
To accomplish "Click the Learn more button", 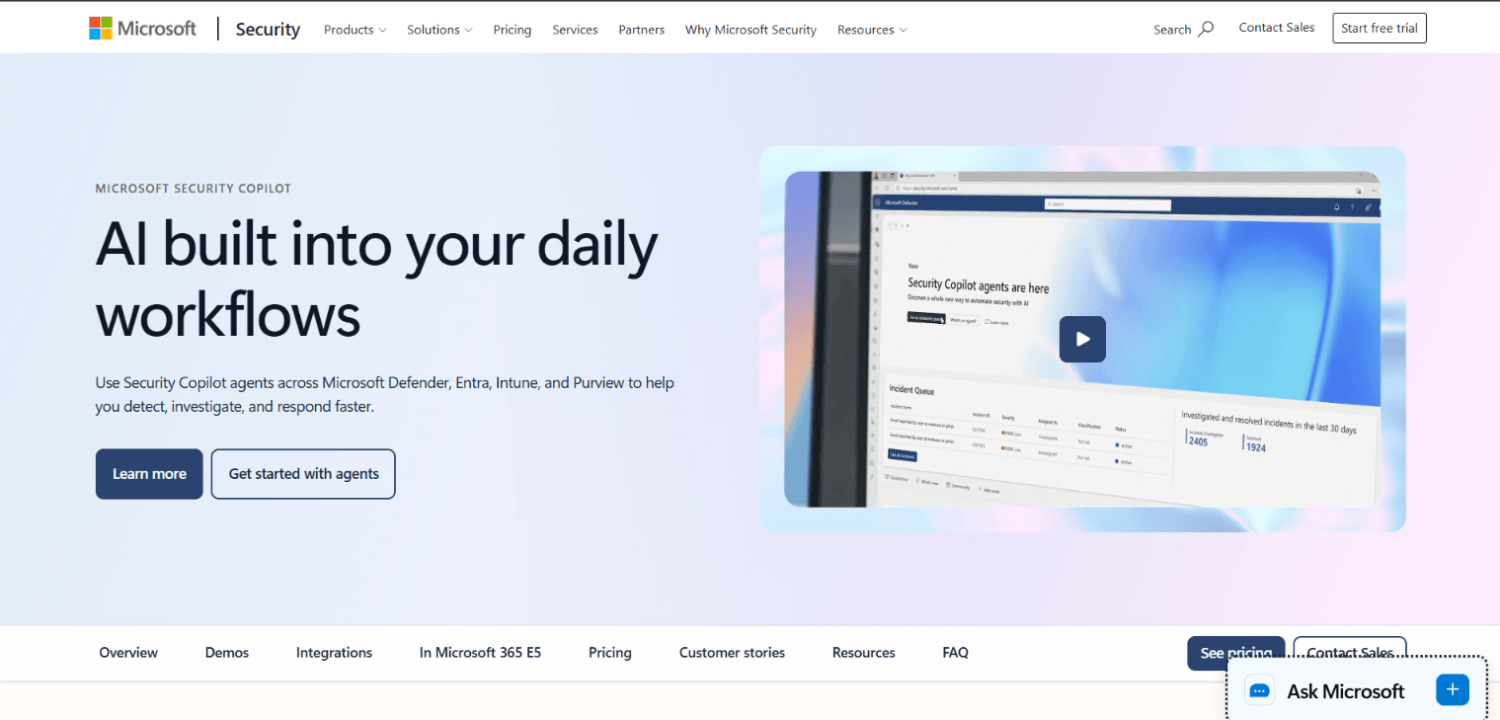I will coord(149,474).
